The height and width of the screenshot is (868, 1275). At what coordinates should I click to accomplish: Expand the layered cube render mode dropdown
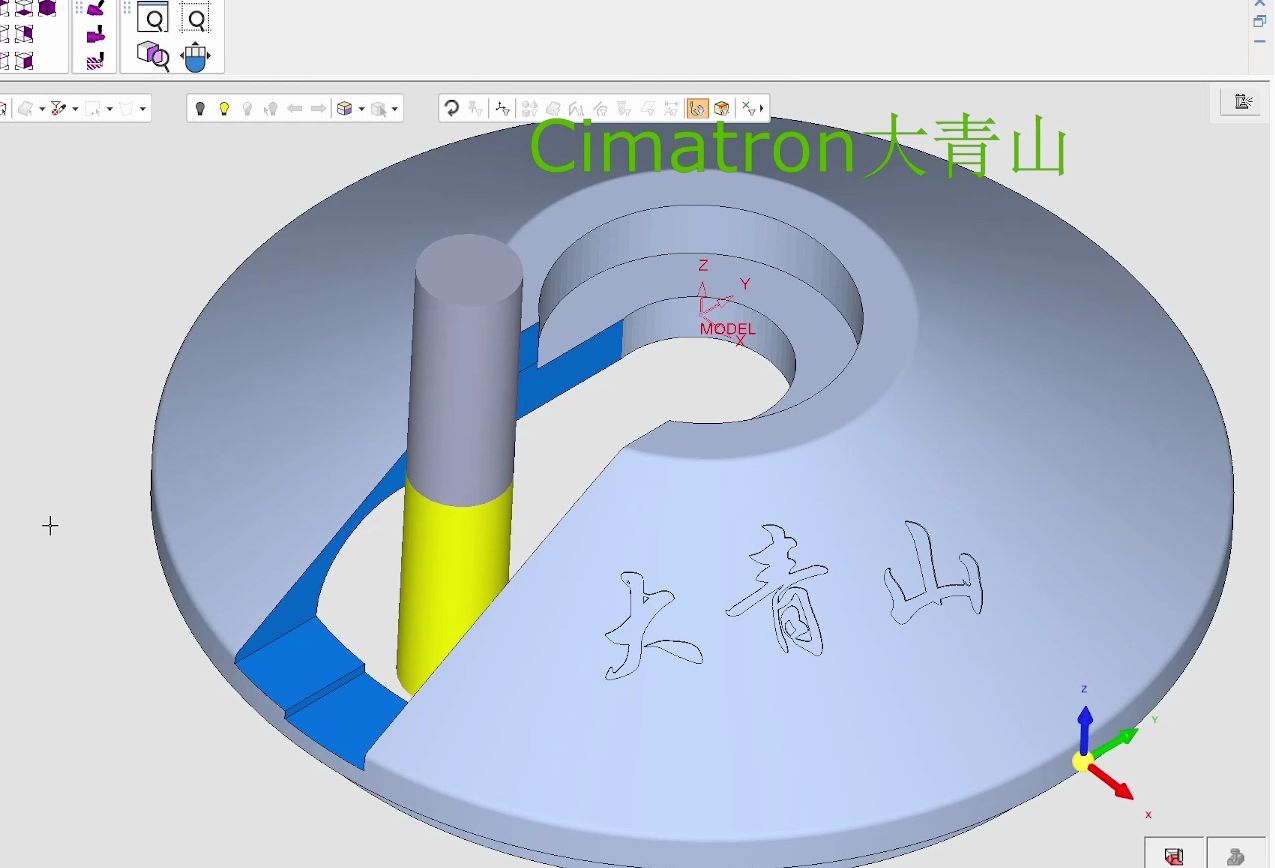[361, 109]
